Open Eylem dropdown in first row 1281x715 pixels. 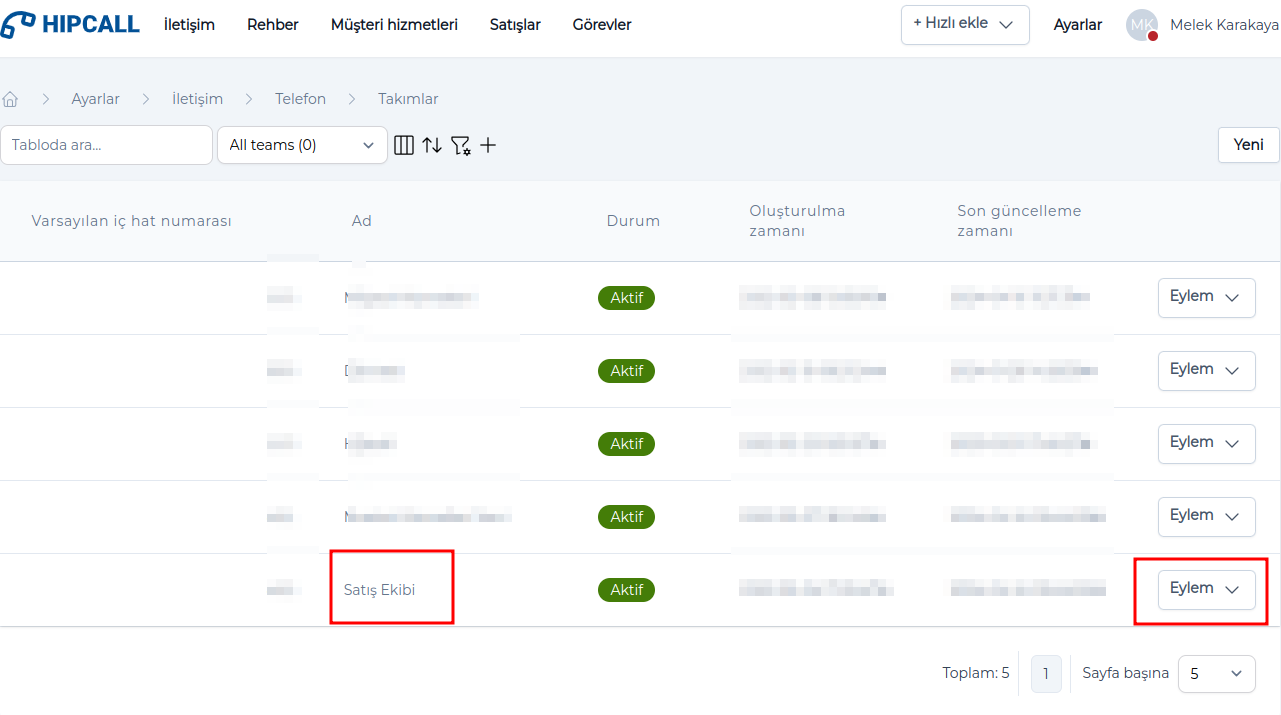point(1206,297)
